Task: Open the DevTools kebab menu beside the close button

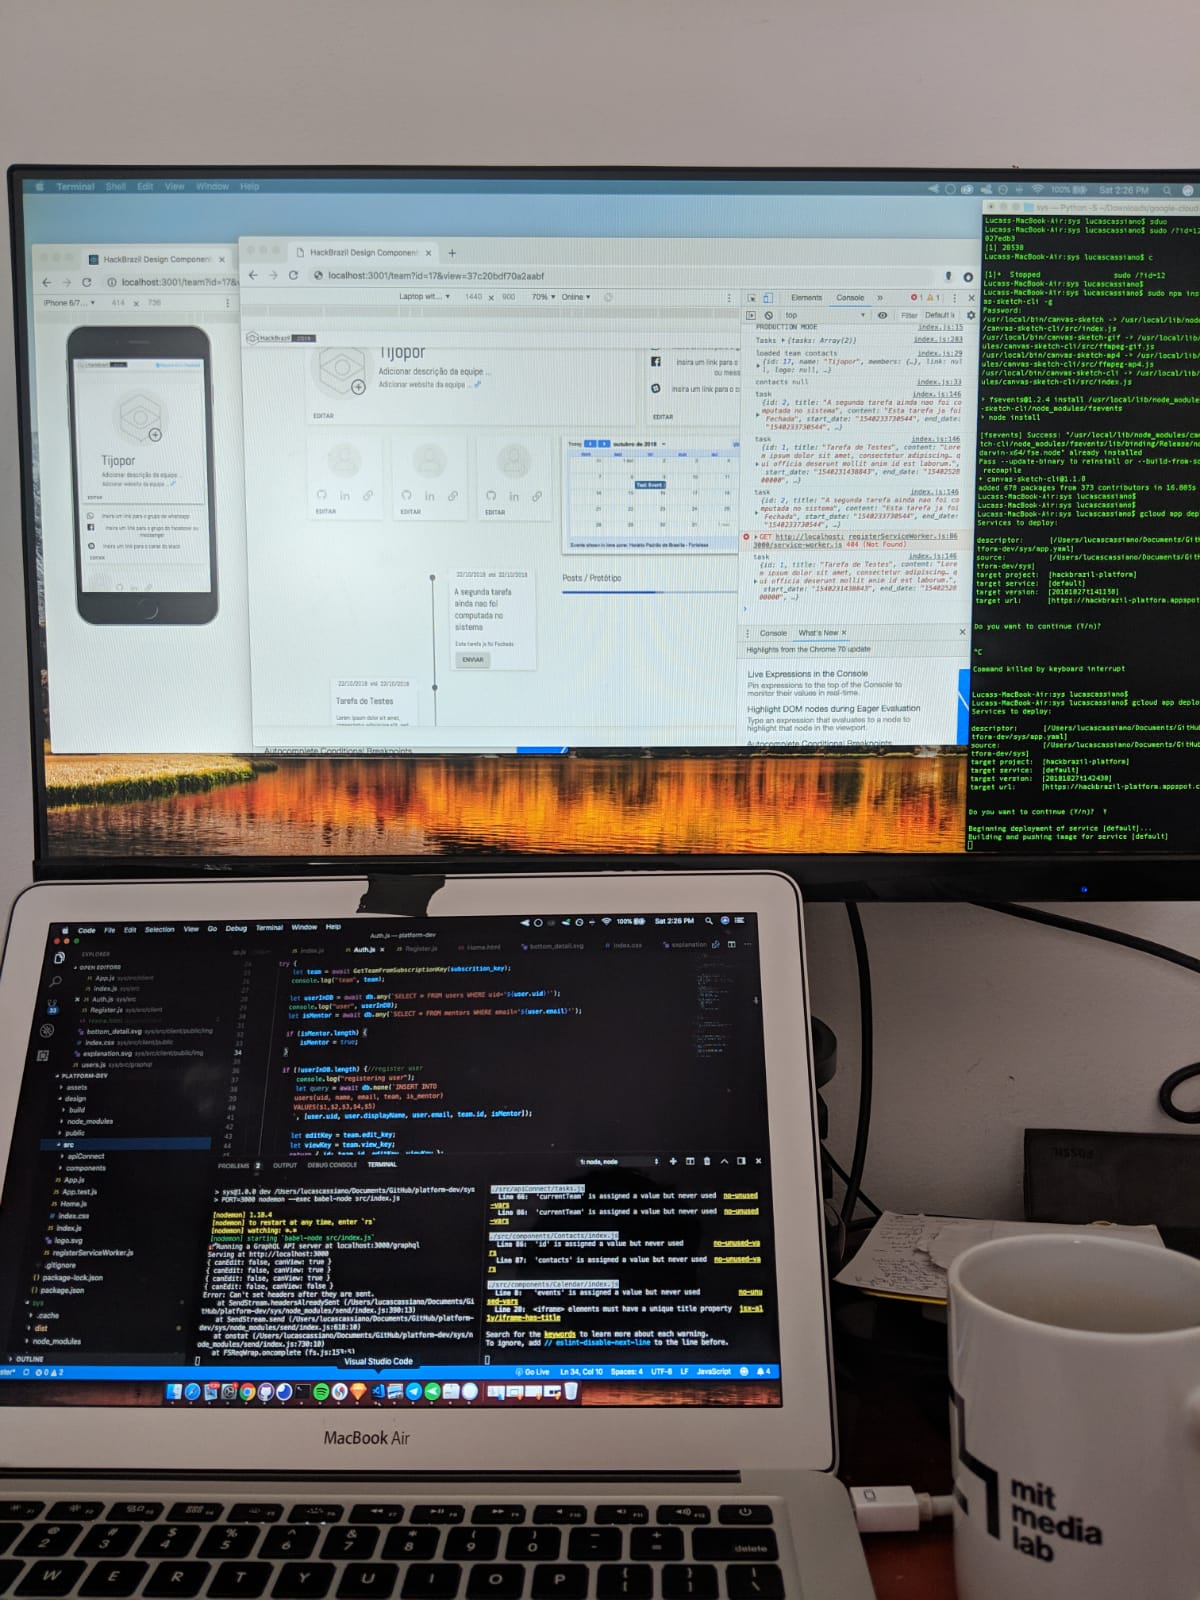Action: coord(955,298)
